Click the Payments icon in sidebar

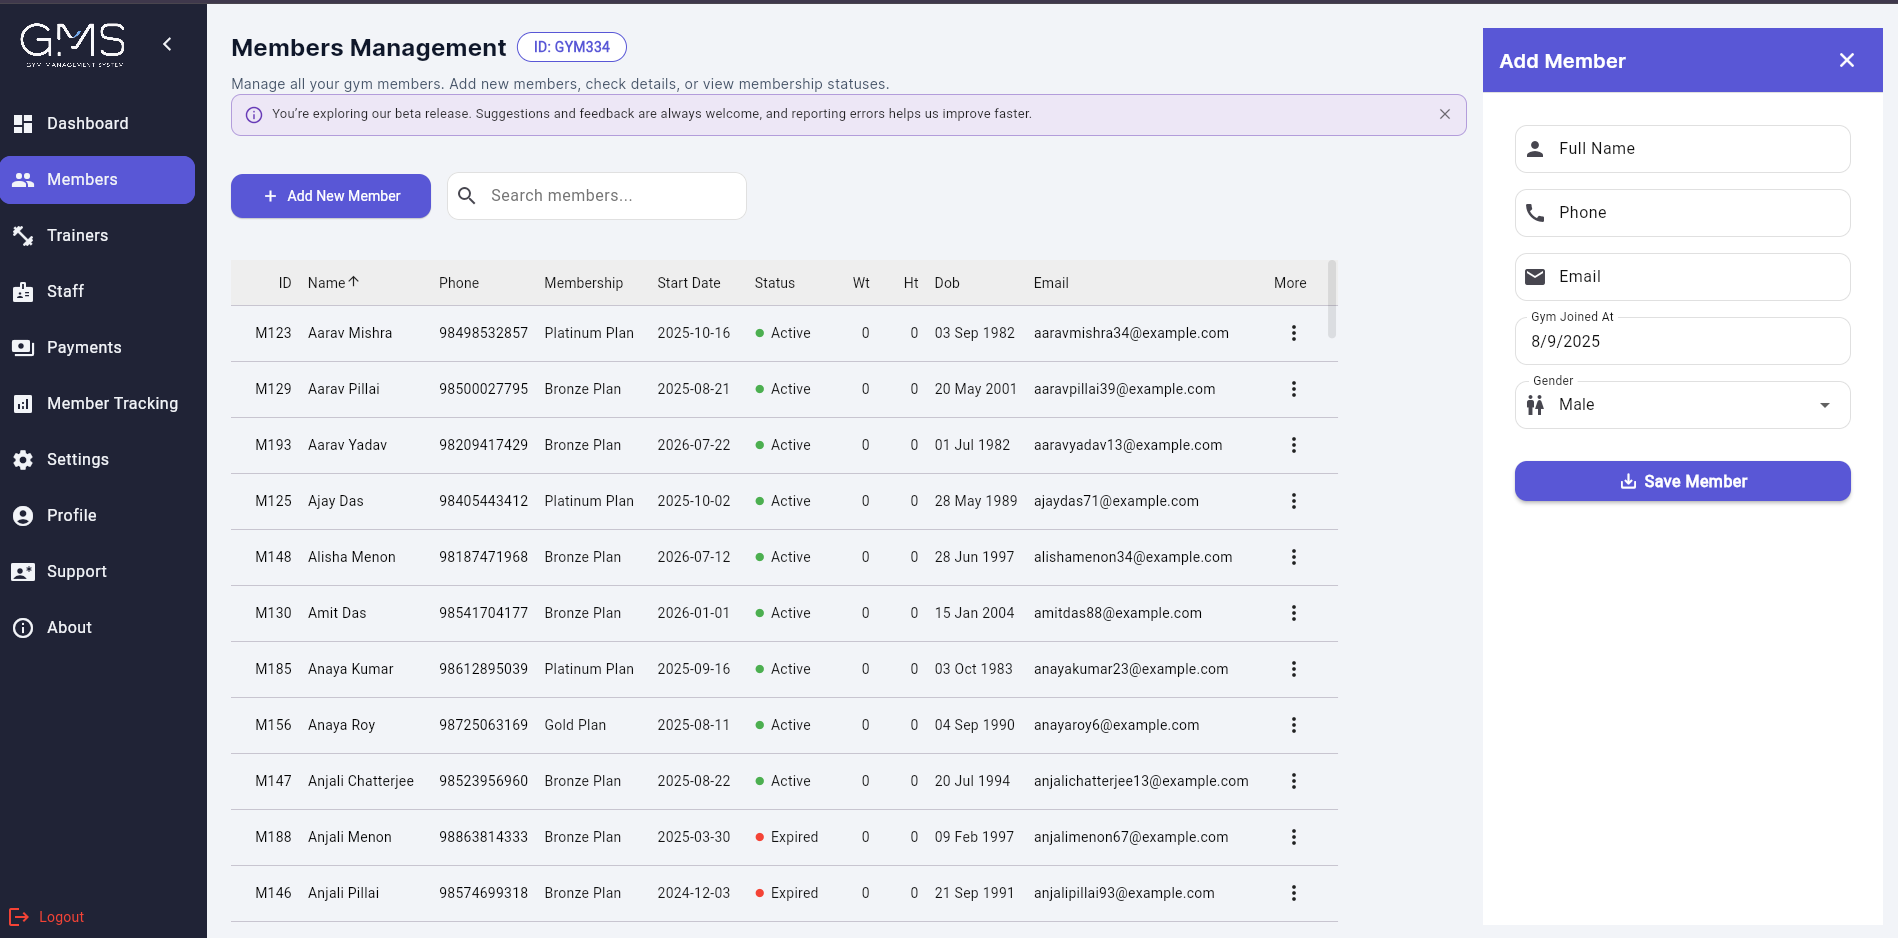coord(23,348)
